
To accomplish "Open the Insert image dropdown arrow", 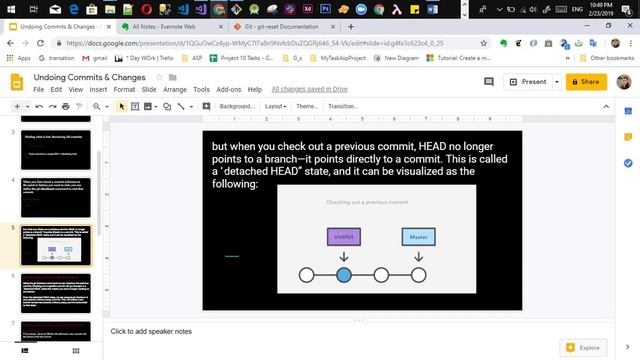I will point(156,107).
